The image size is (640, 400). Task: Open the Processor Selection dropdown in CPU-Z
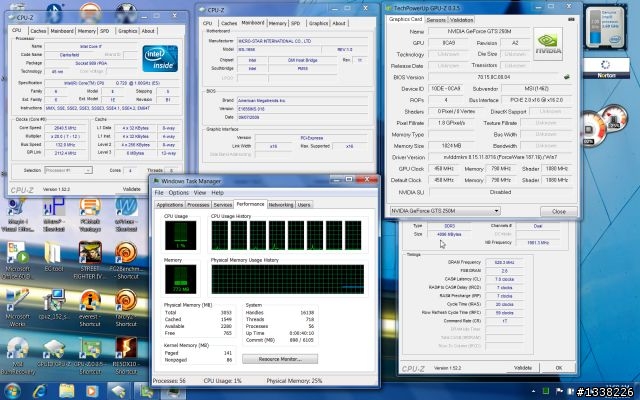[x=68, y=170]
